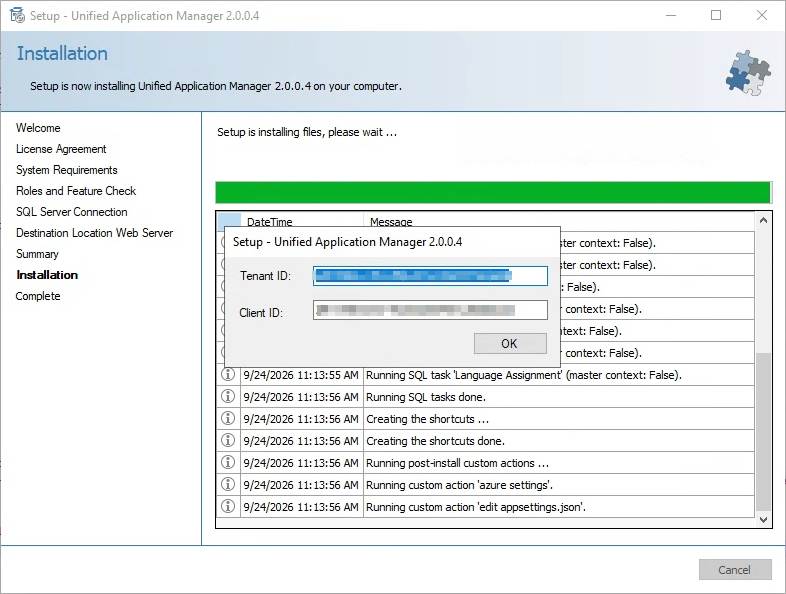The width and height of the screenshot is (786, 594).
Task: Click the green installation progress bar
Action: coord(493,192)
